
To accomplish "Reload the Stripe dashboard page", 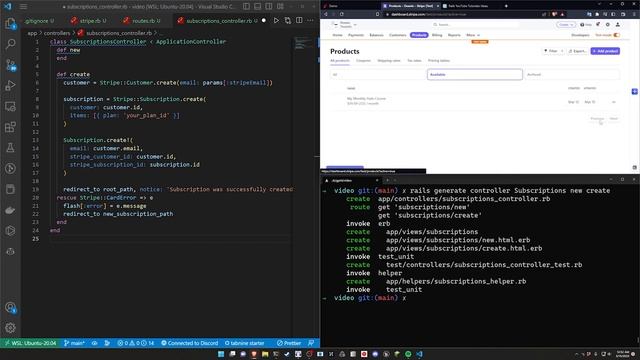I will (341, 14).
